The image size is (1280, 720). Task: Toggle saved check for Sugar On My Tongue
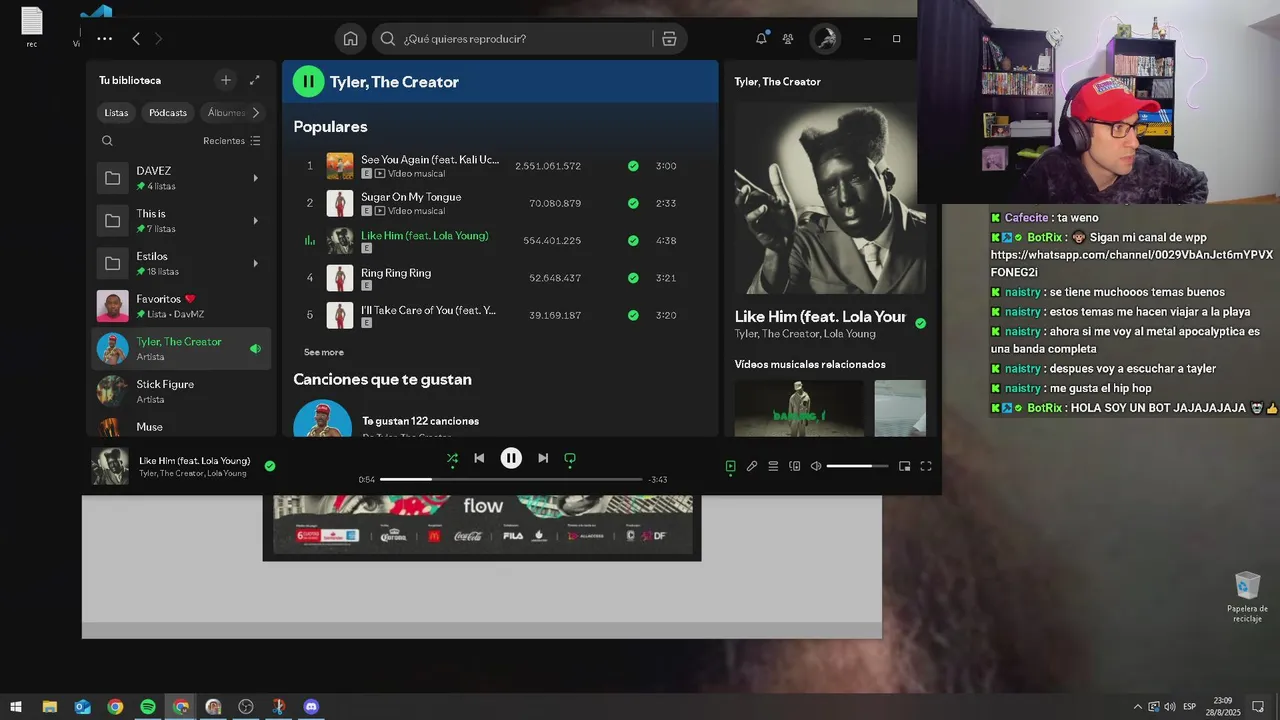(x=633, y=203)
